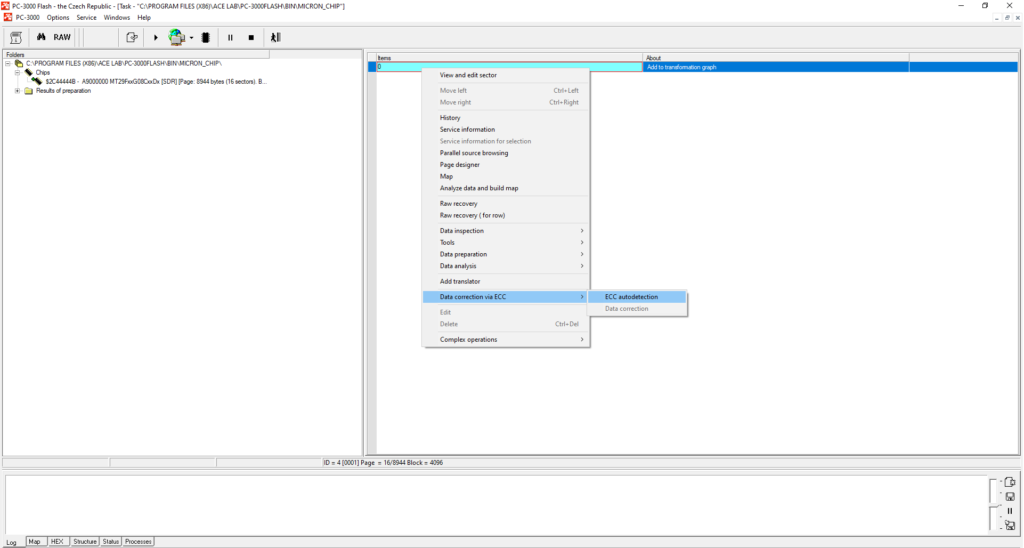Open dropdown arrow beside the globe icon

point(191,38)
